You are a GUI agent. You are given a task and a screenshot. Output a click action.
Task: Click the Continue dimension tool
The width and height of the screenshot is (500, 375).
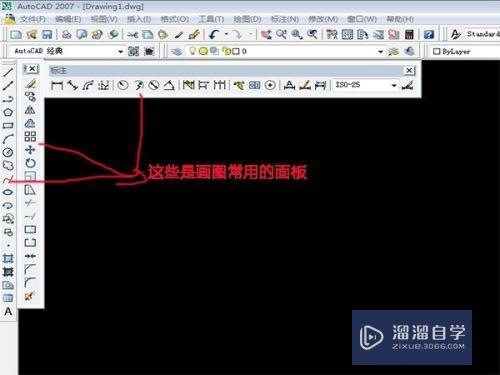(220, 85)
